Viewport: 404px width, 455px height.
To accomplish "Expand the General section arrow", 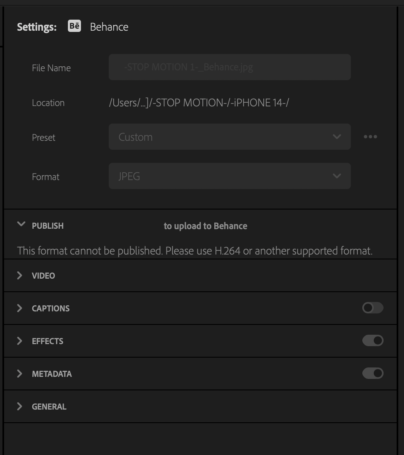I will (20, 406).
